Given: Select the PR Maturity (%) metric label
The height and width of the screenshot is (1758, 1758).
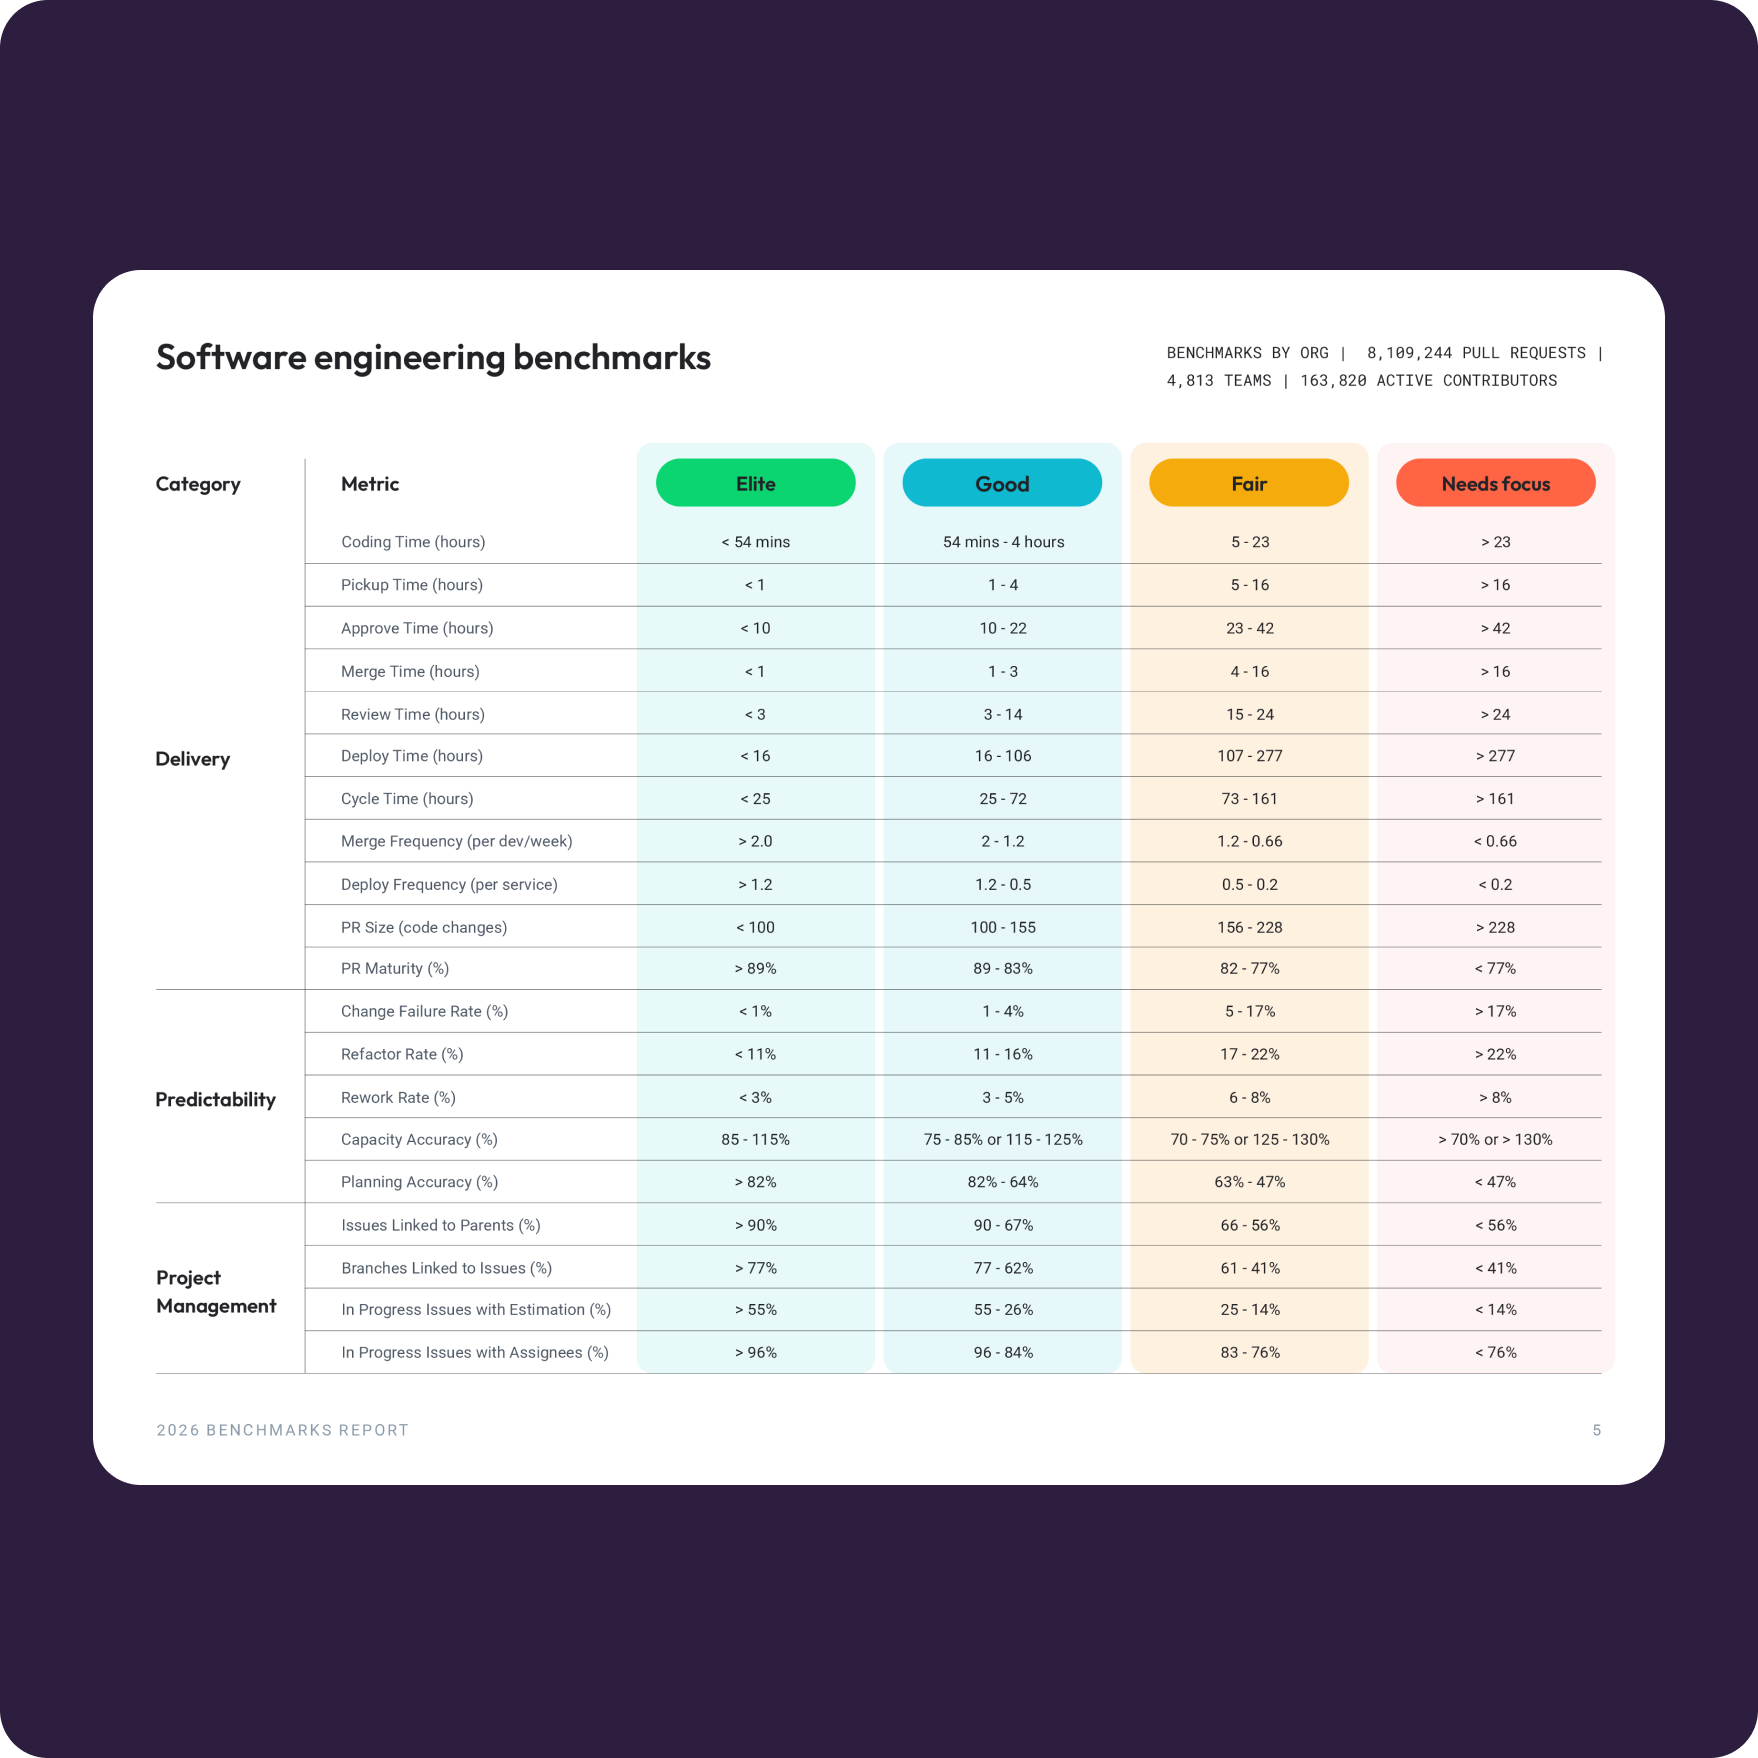Looking at the screenshot, I should pos(395,968).
